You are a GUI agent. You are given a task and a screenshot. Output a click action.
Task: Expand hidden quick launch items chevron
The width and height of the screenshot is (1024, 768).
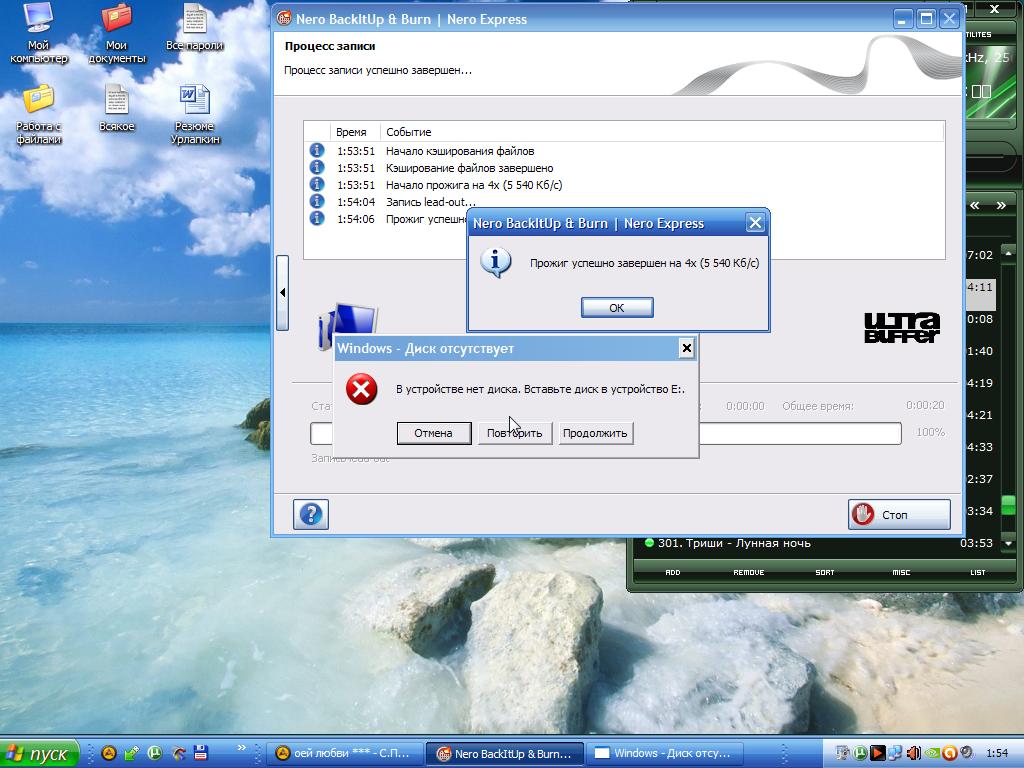[241, 748]
